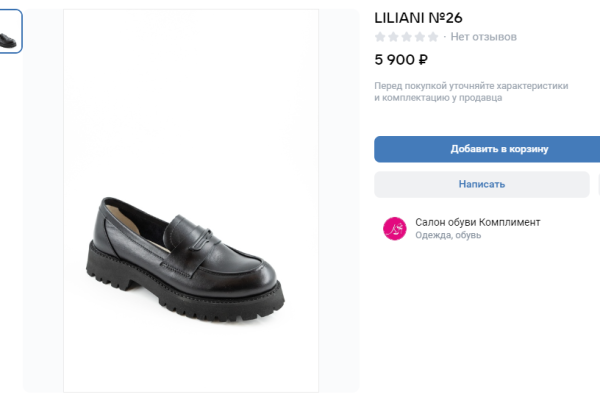Click the Одежда, обувь category text

tap(448, 236)
